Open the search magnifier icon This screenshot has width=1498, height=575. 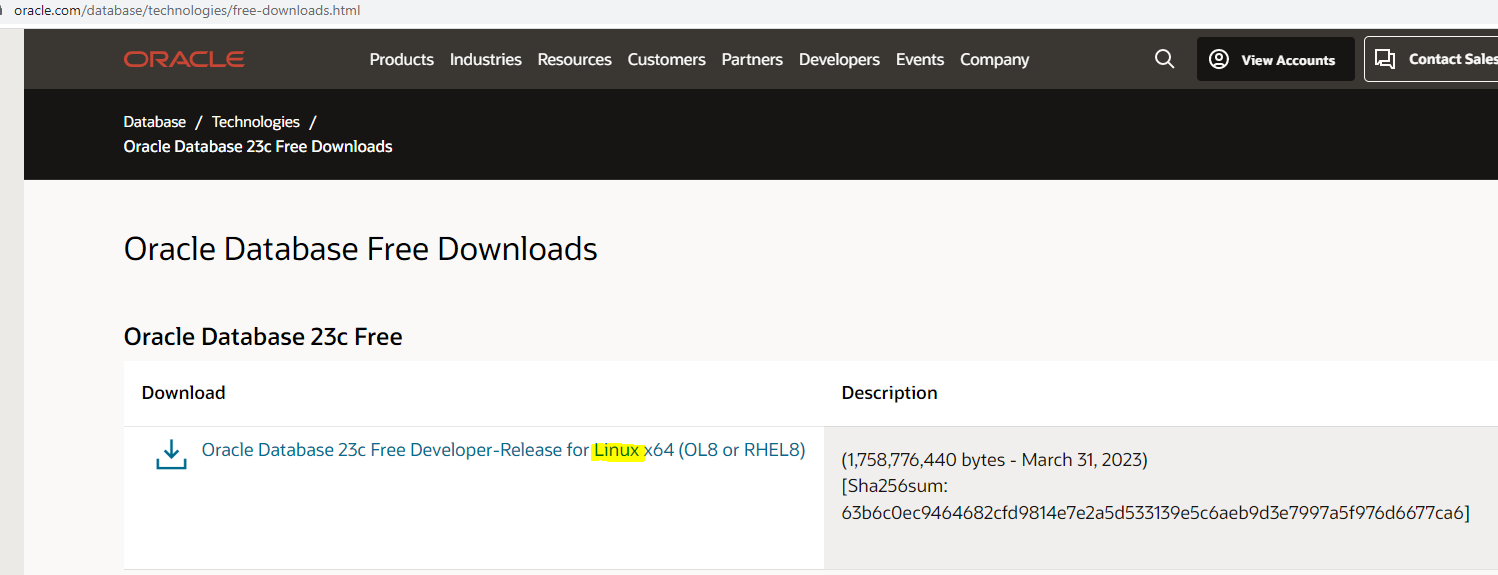[x=1164, y=59]
